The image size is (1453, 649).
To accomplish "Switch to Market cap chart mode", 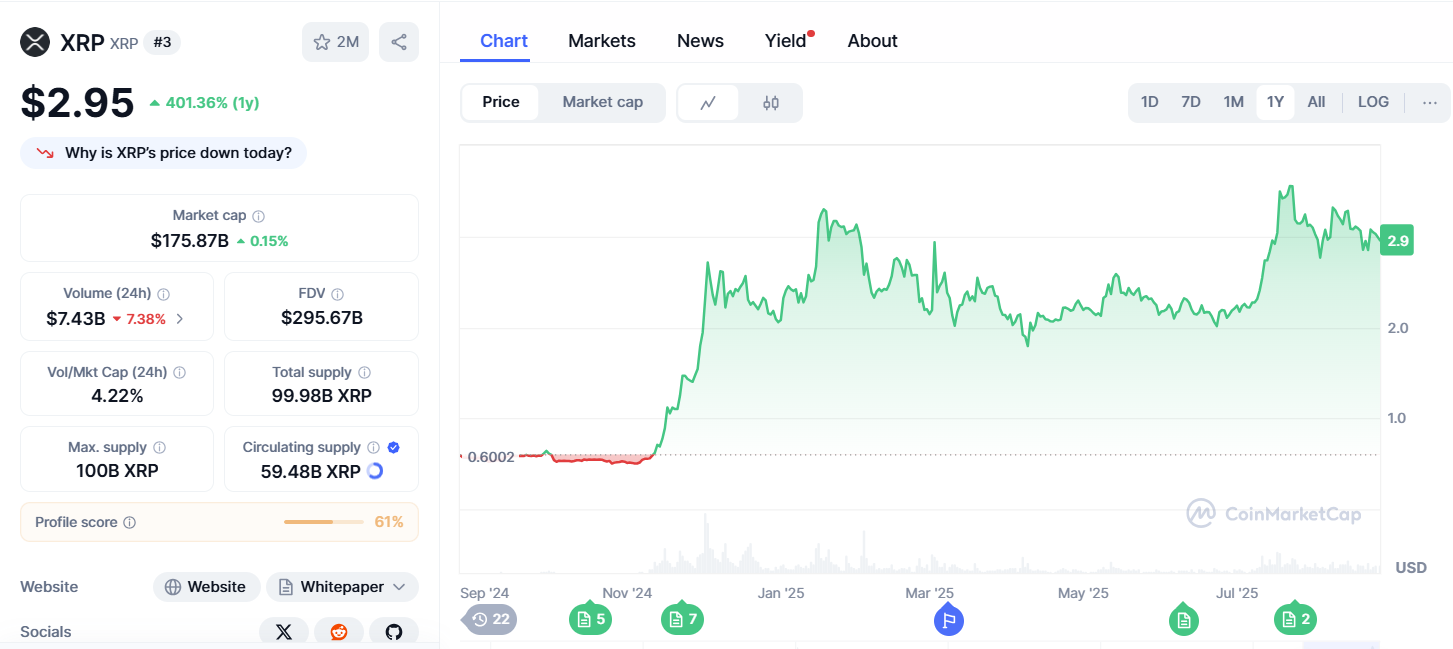I will tap(602, 101).
